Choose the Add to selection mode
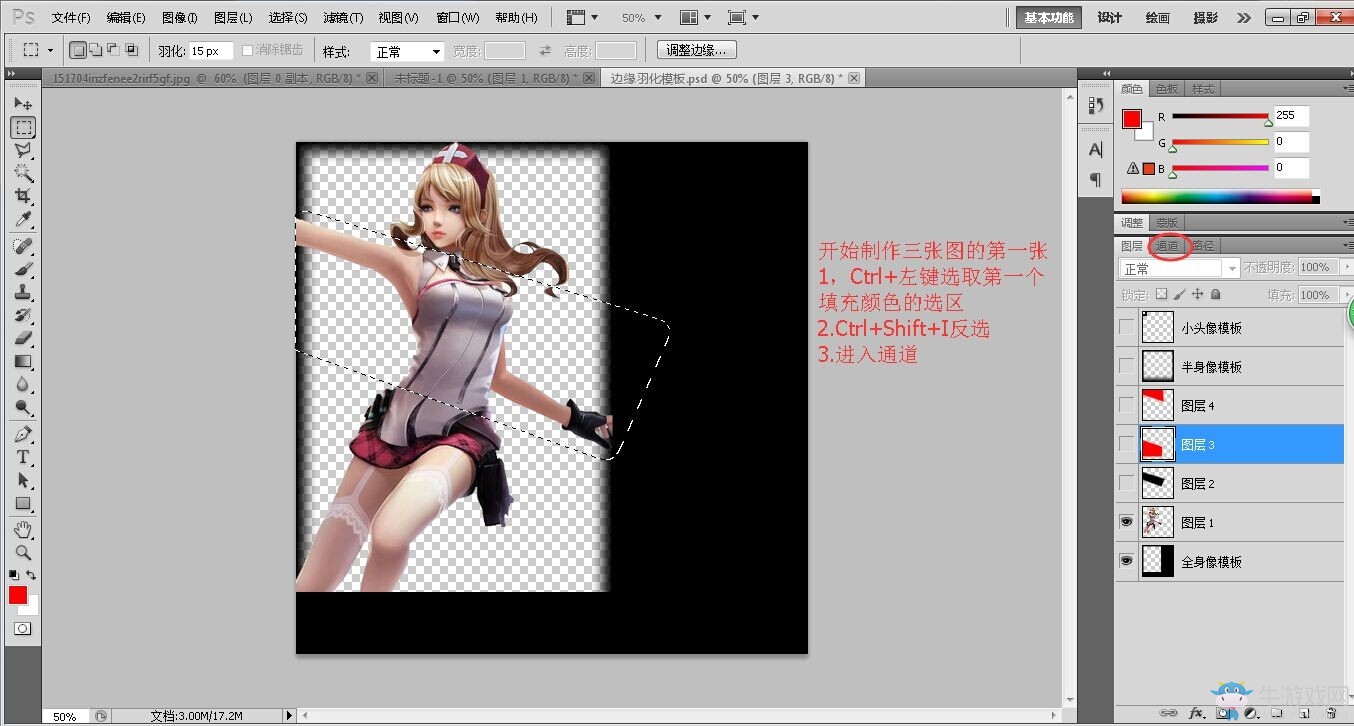1354x726 pixels. tap(95, 50)
